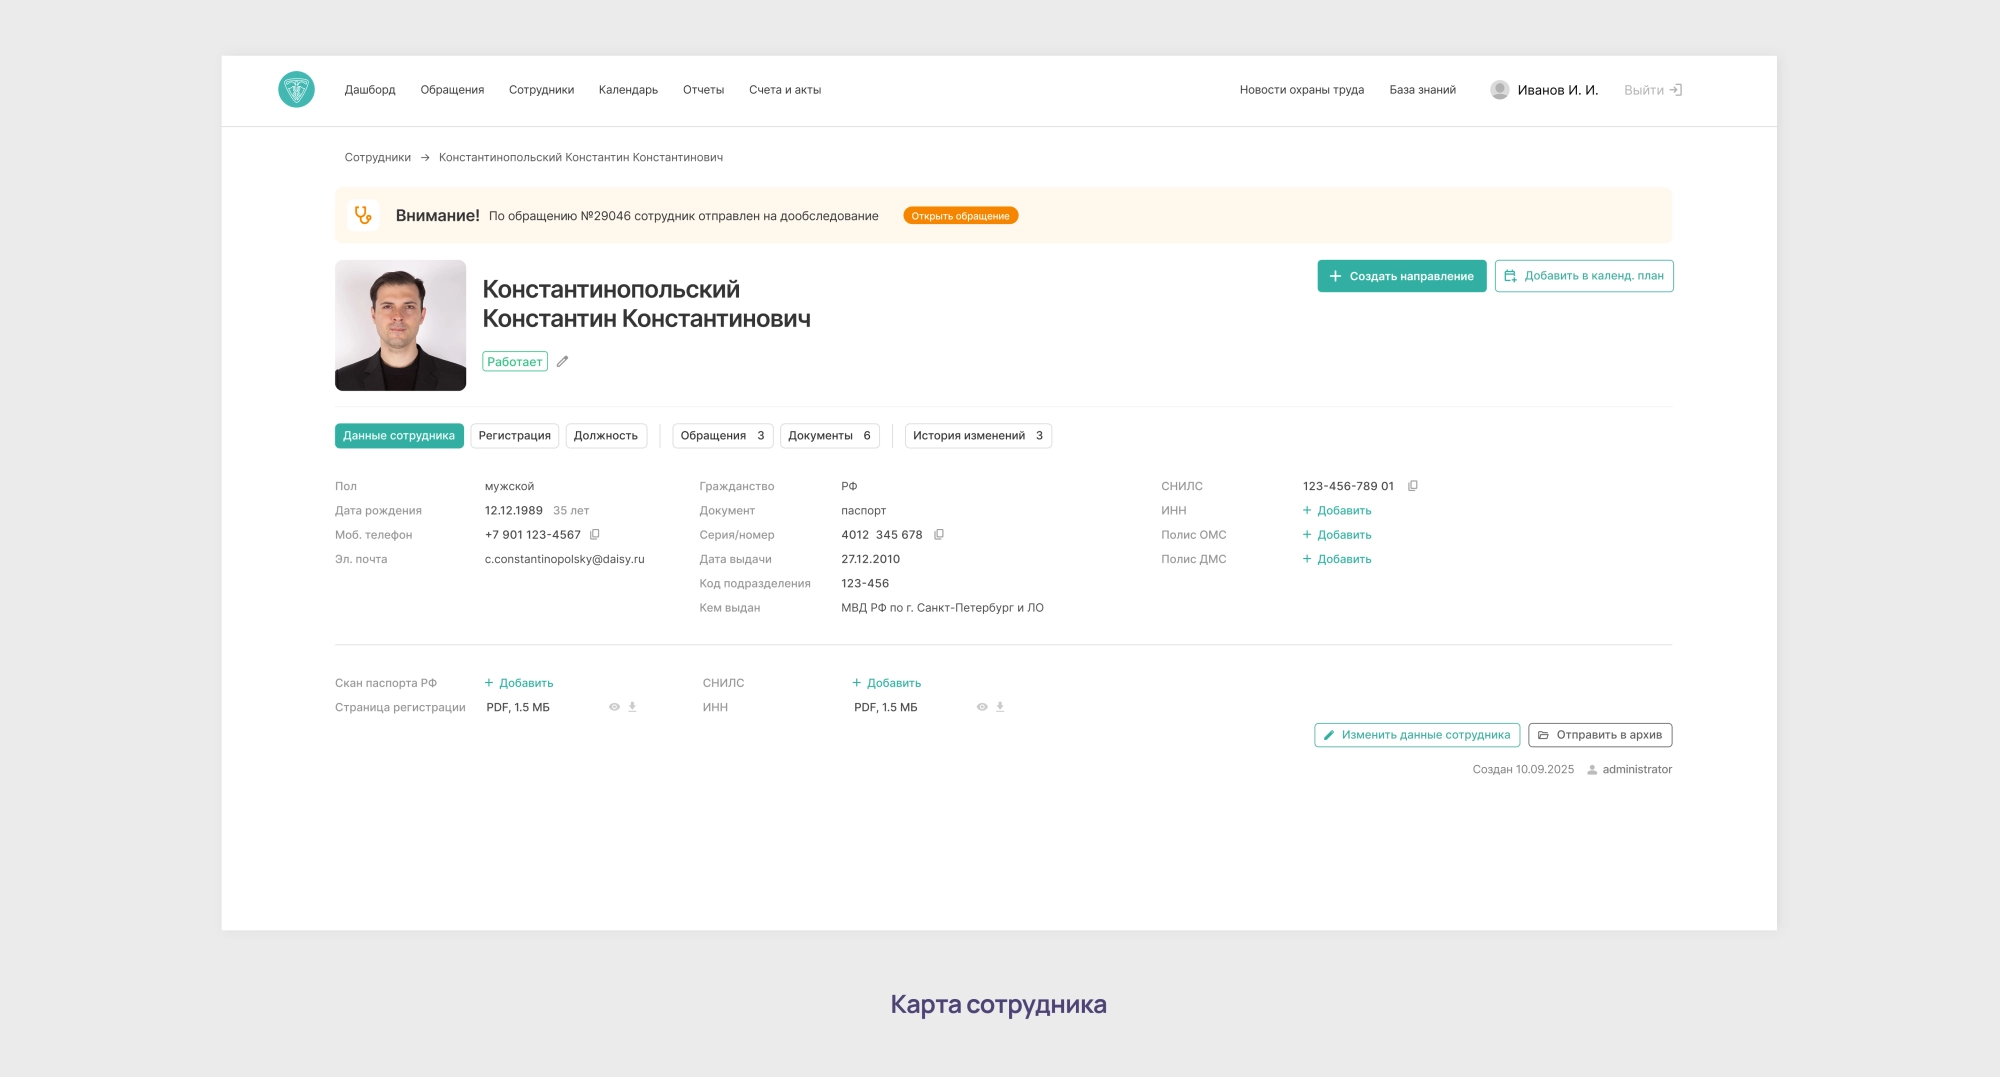This screenshot has height=1077, width=2000.
Task: Copy the СНИЛС number
Action: click(1413, 486)
